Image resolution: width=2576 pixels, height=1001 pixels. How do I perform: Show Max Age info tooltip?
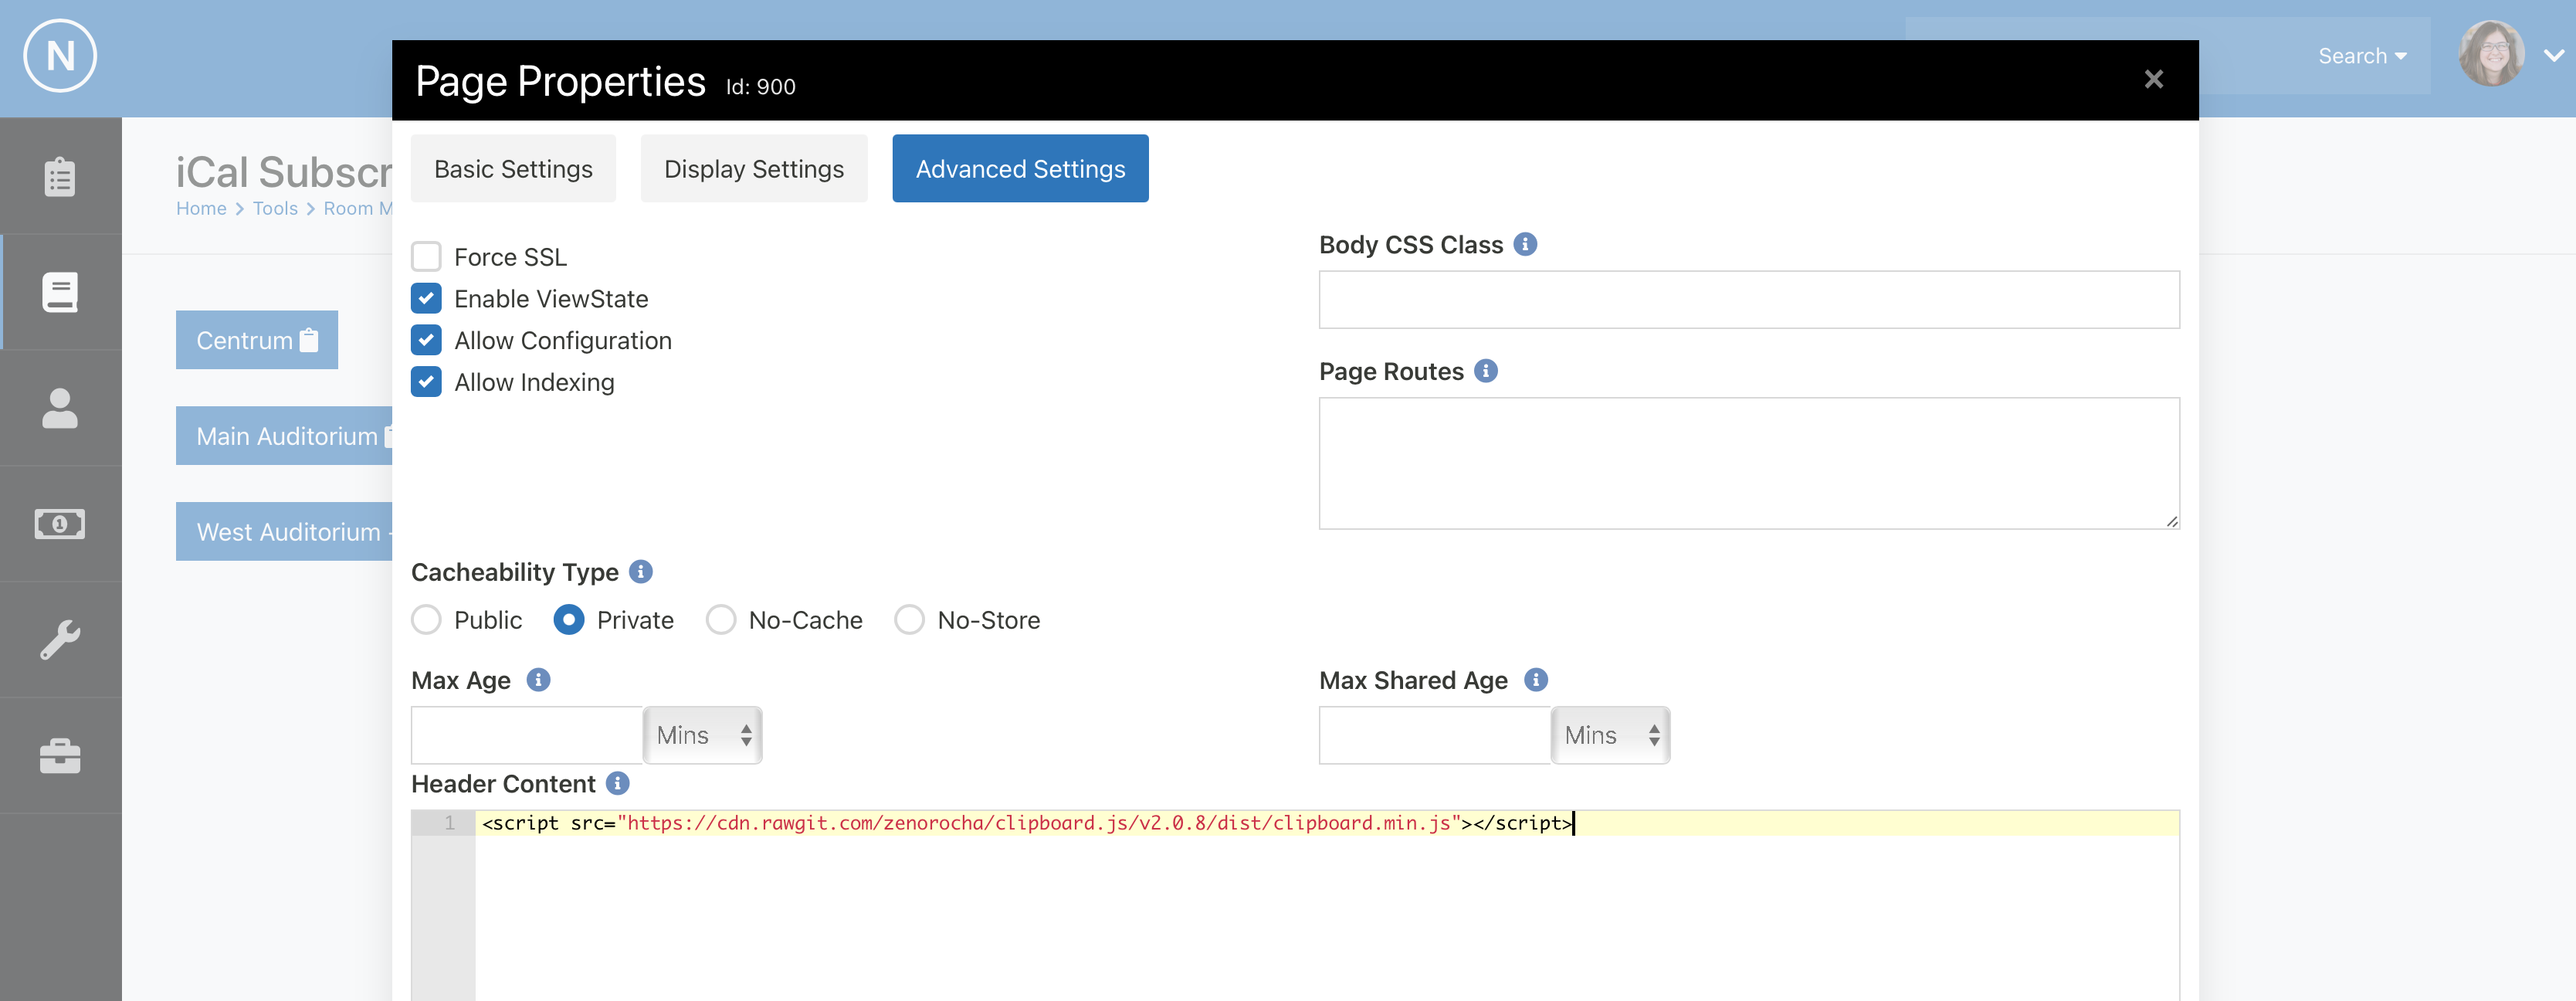click(x=538, y=680)
